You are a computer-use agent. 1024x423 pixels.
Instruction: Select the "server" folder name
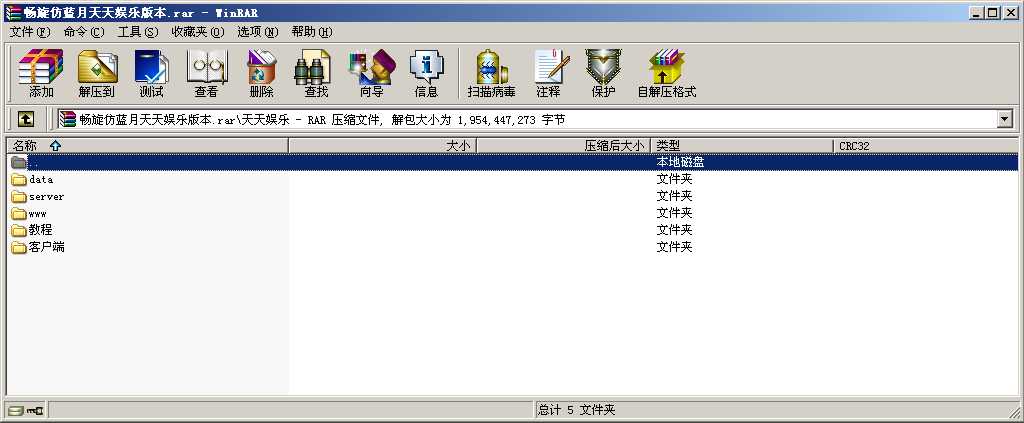tap(46, 196)
